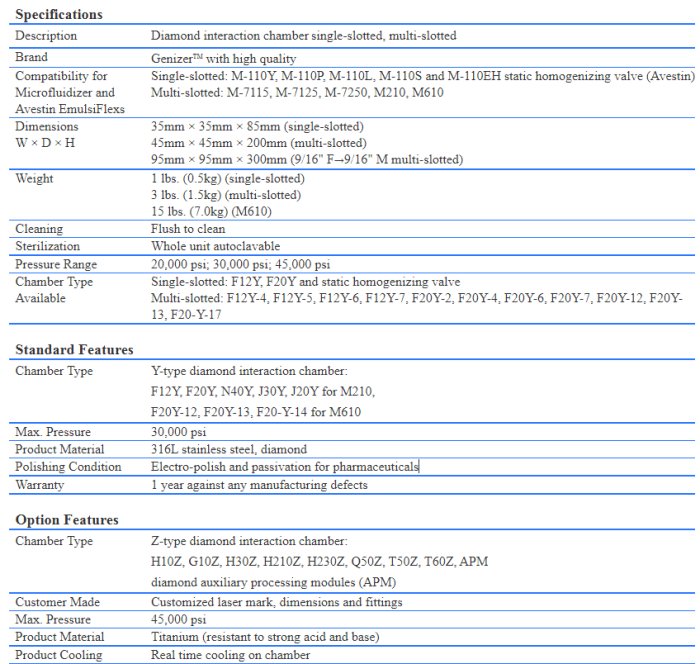Click the Product Cooling row label
700x664 pixels.
coord(58,655)
